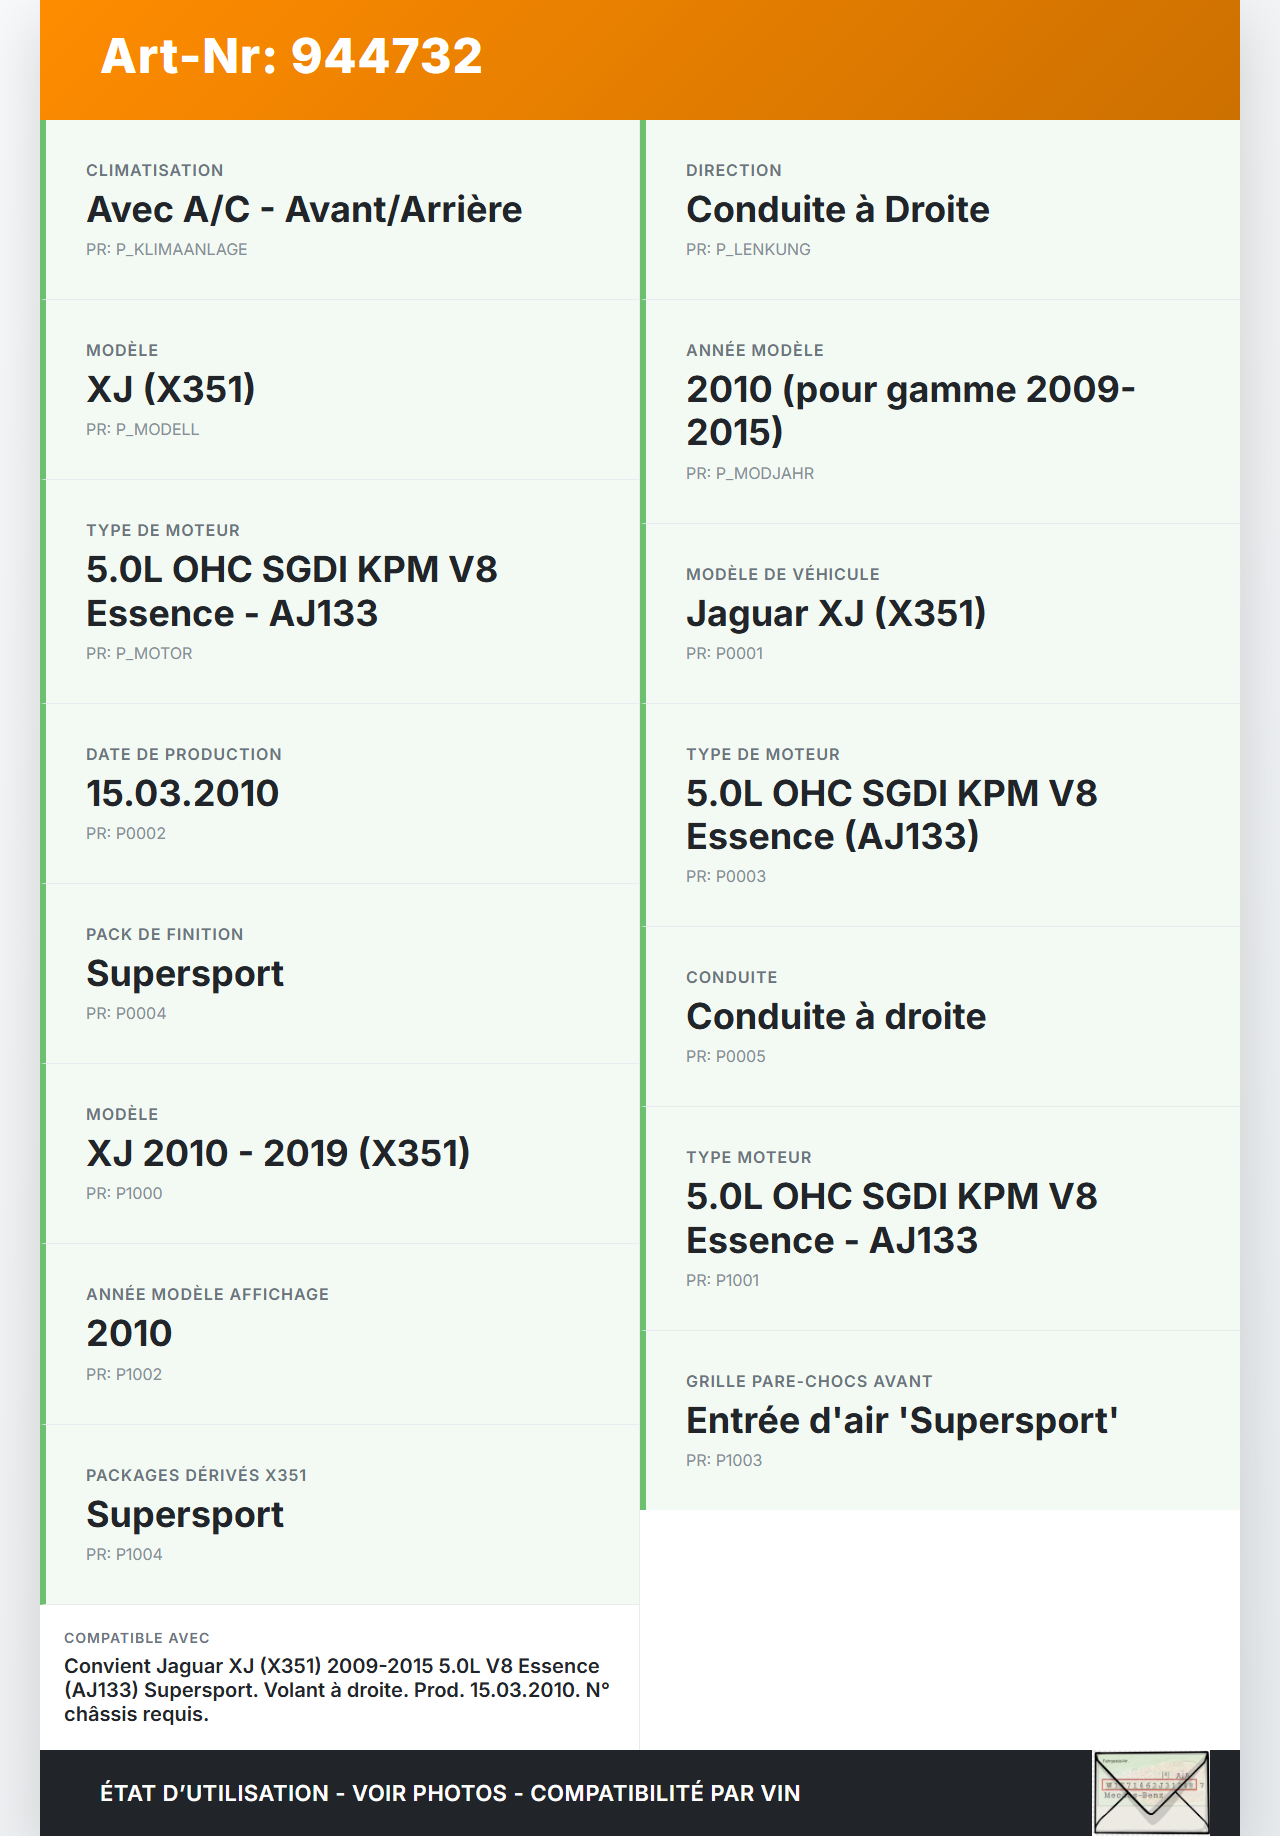Select Année Modèle Affichage 2010 value
This screenshot has width=1280, height=1836.
129,1333
